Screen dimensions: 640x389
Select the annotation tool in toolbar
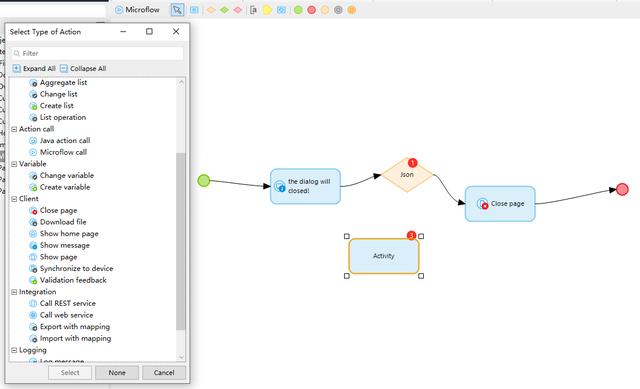[253, 10]
